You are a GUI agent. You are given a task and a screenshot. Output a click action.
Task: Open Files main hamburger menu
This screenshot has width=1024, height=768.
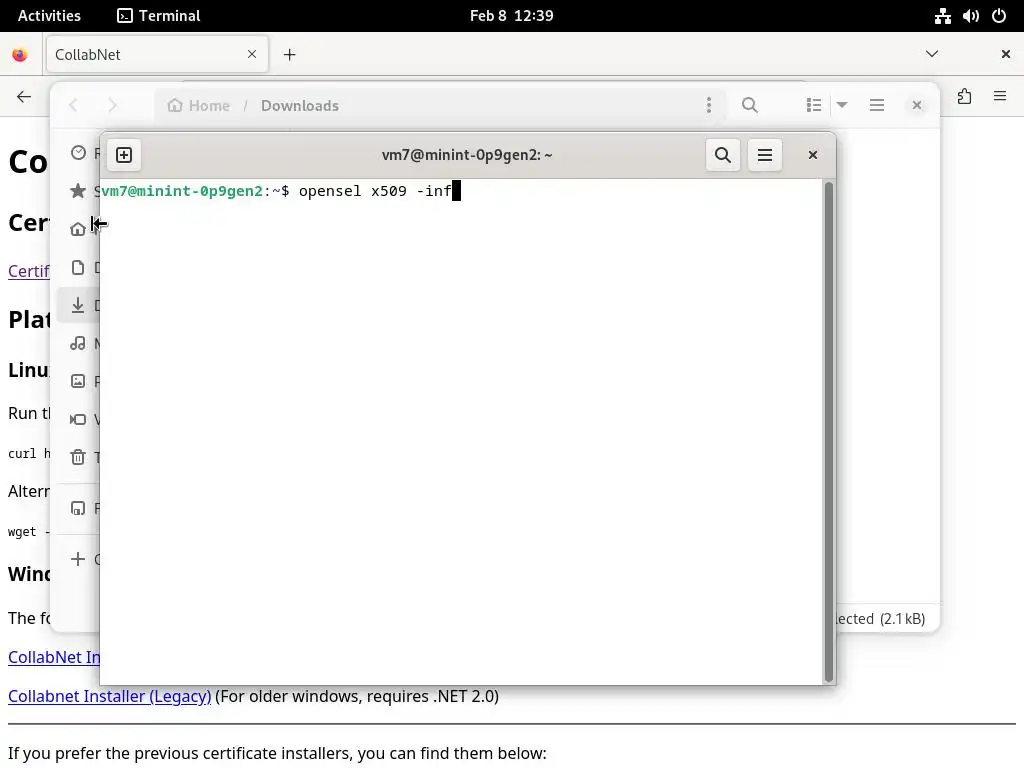tap(876, 105)
